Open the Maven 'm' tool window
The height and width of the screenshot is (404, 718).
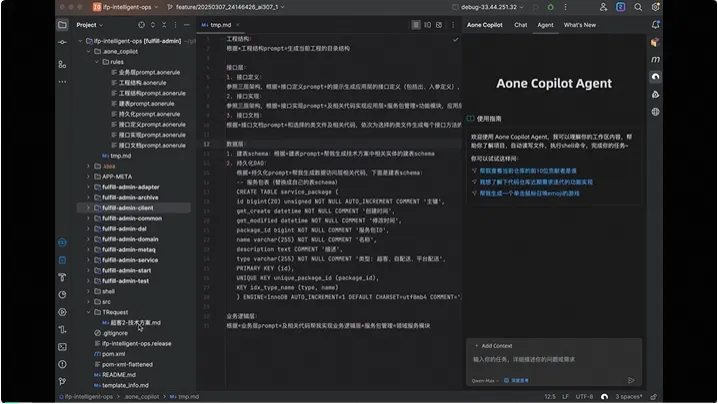tap(655, 59)
